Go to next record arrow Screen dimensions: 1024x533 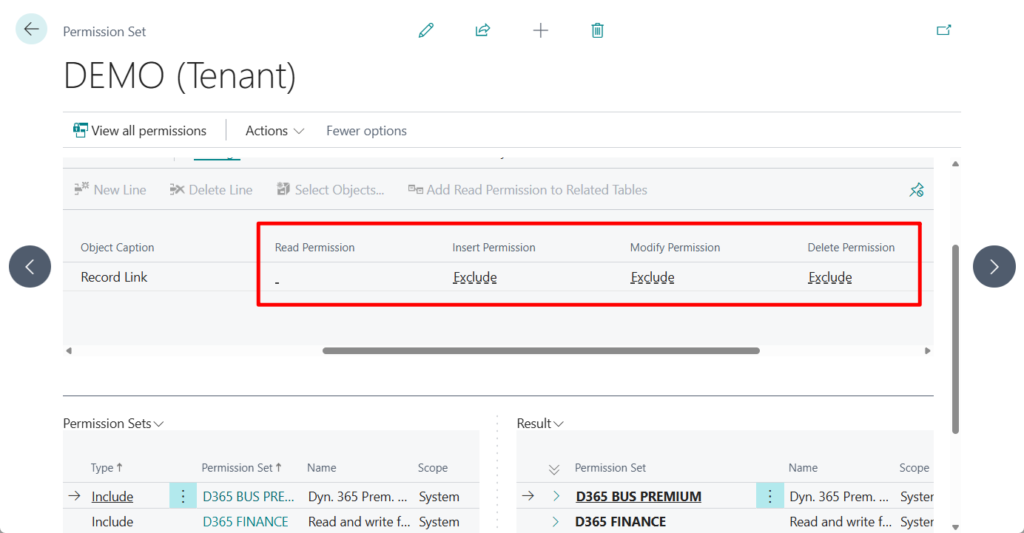(993, 266)
